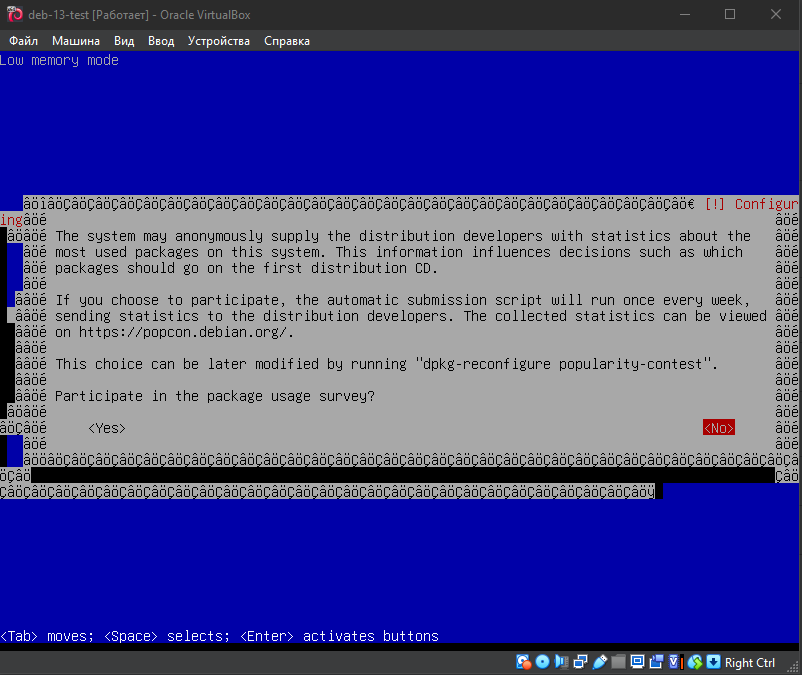Click the keyboard capture arrow icon
Screen dimensions: 802x675
713,662
